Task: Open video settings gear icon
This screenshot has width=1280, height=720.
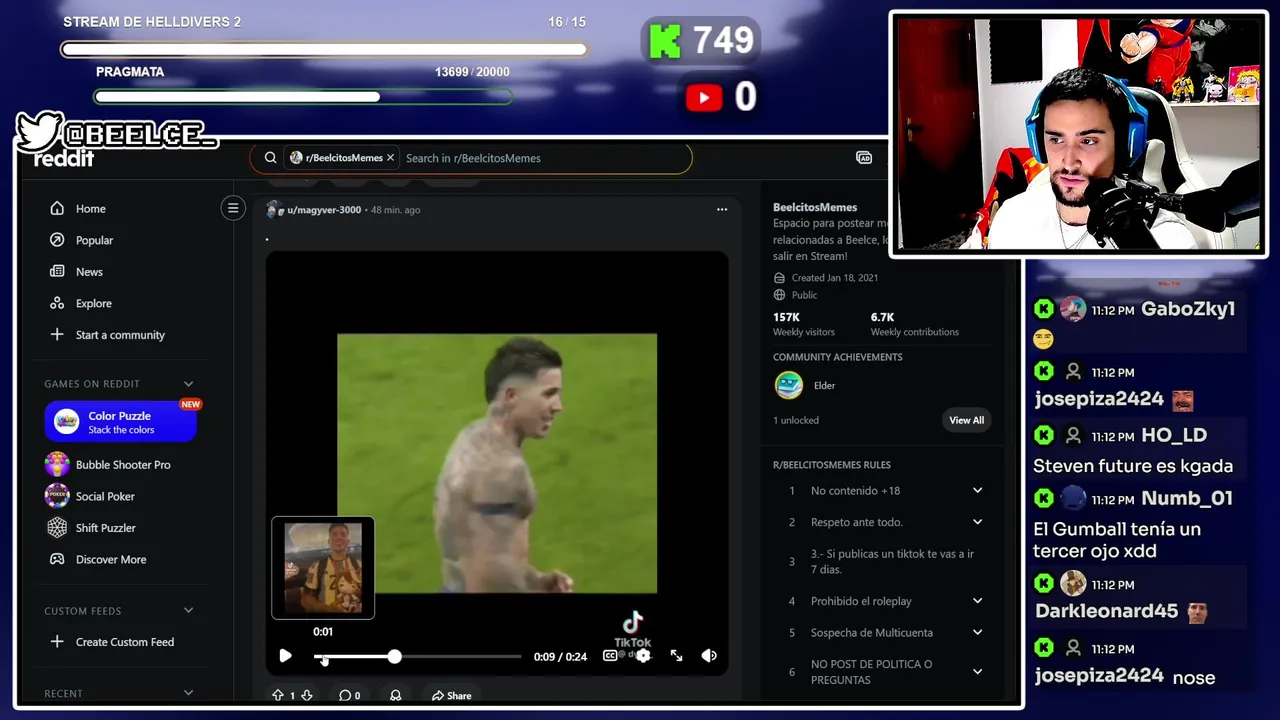Action: (643, 656)
